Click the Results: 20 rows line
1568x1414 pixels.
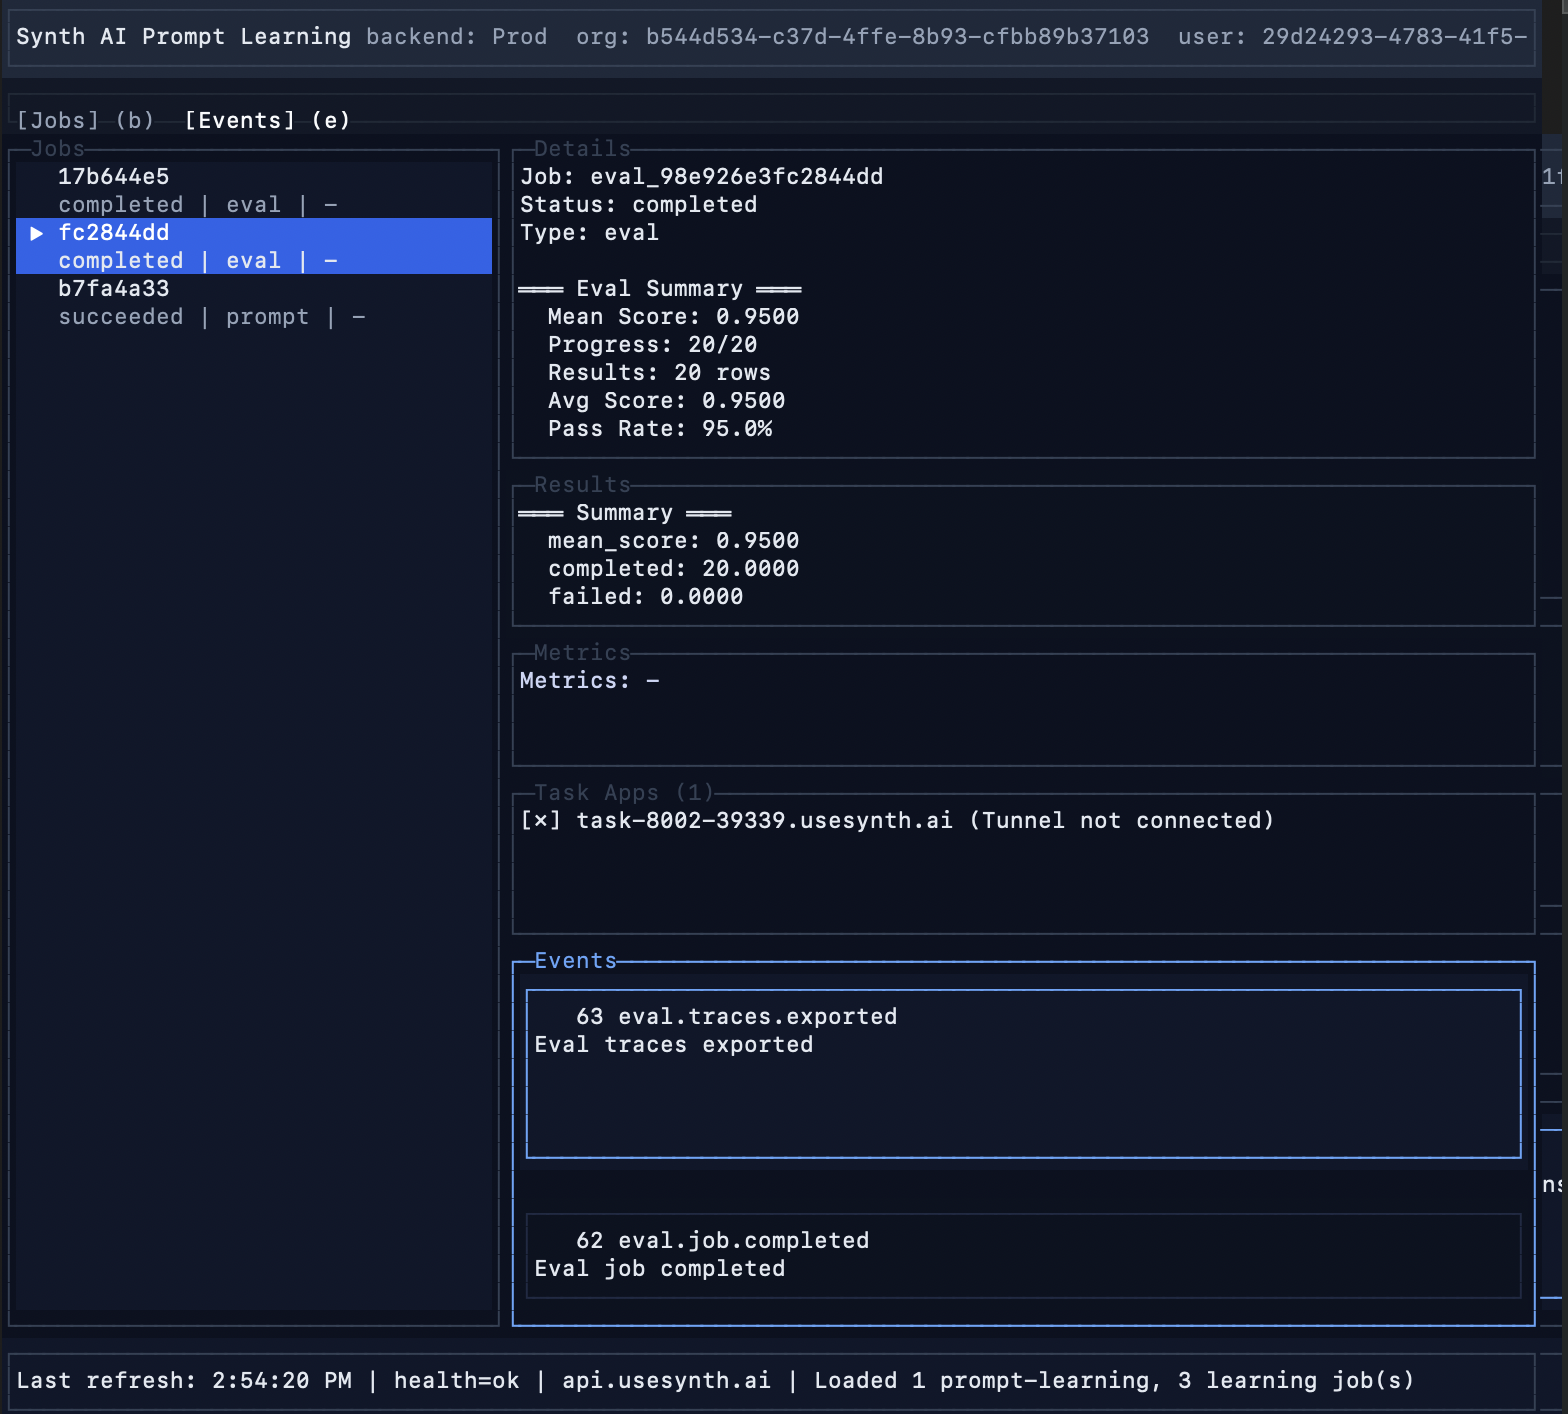coord(659,372)
